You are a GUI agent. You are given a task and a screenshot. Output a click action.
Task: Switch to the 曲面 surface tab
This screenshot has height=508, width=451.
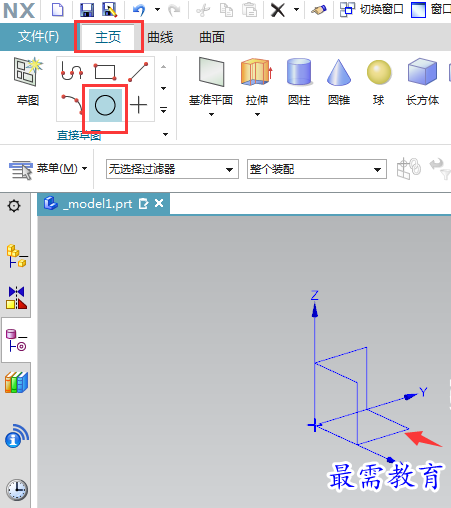click(x=212, y=37)
